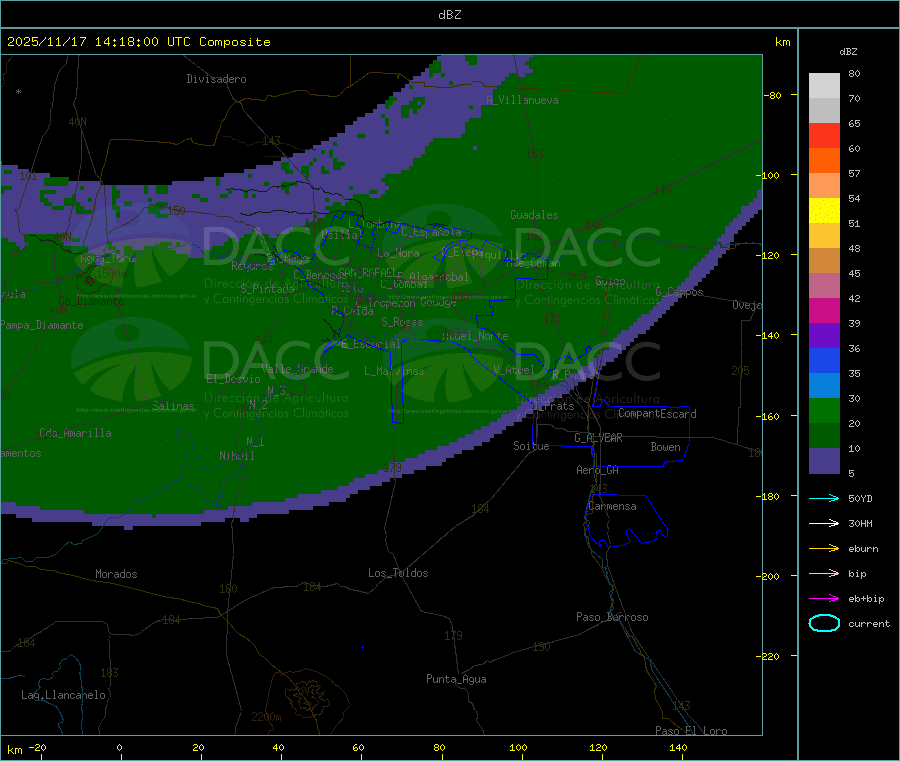Click the 'El_Desvio' map label

(234, 379)
